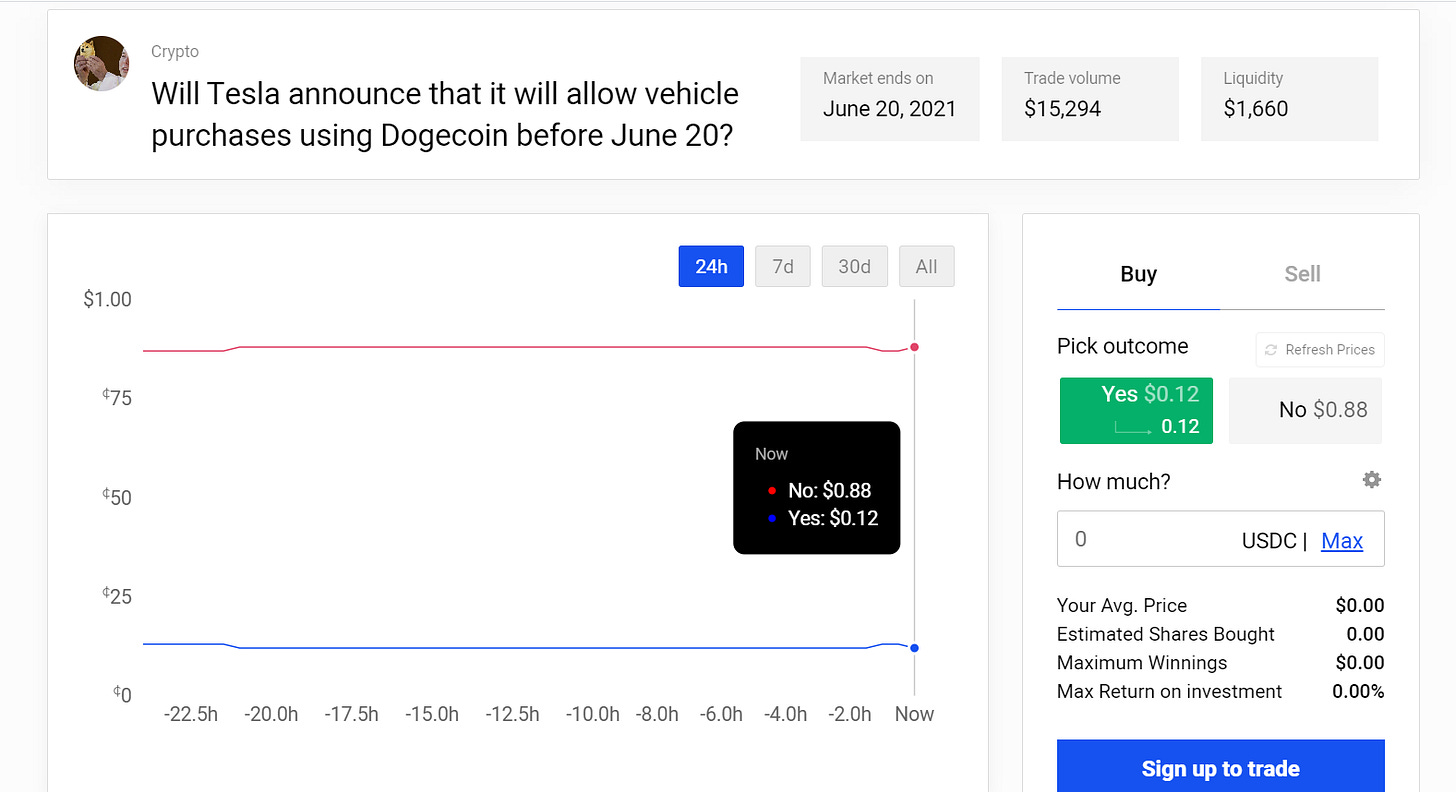1456x792 pixels.
Task: Click the 0.00% return value
Action: 1358,691
